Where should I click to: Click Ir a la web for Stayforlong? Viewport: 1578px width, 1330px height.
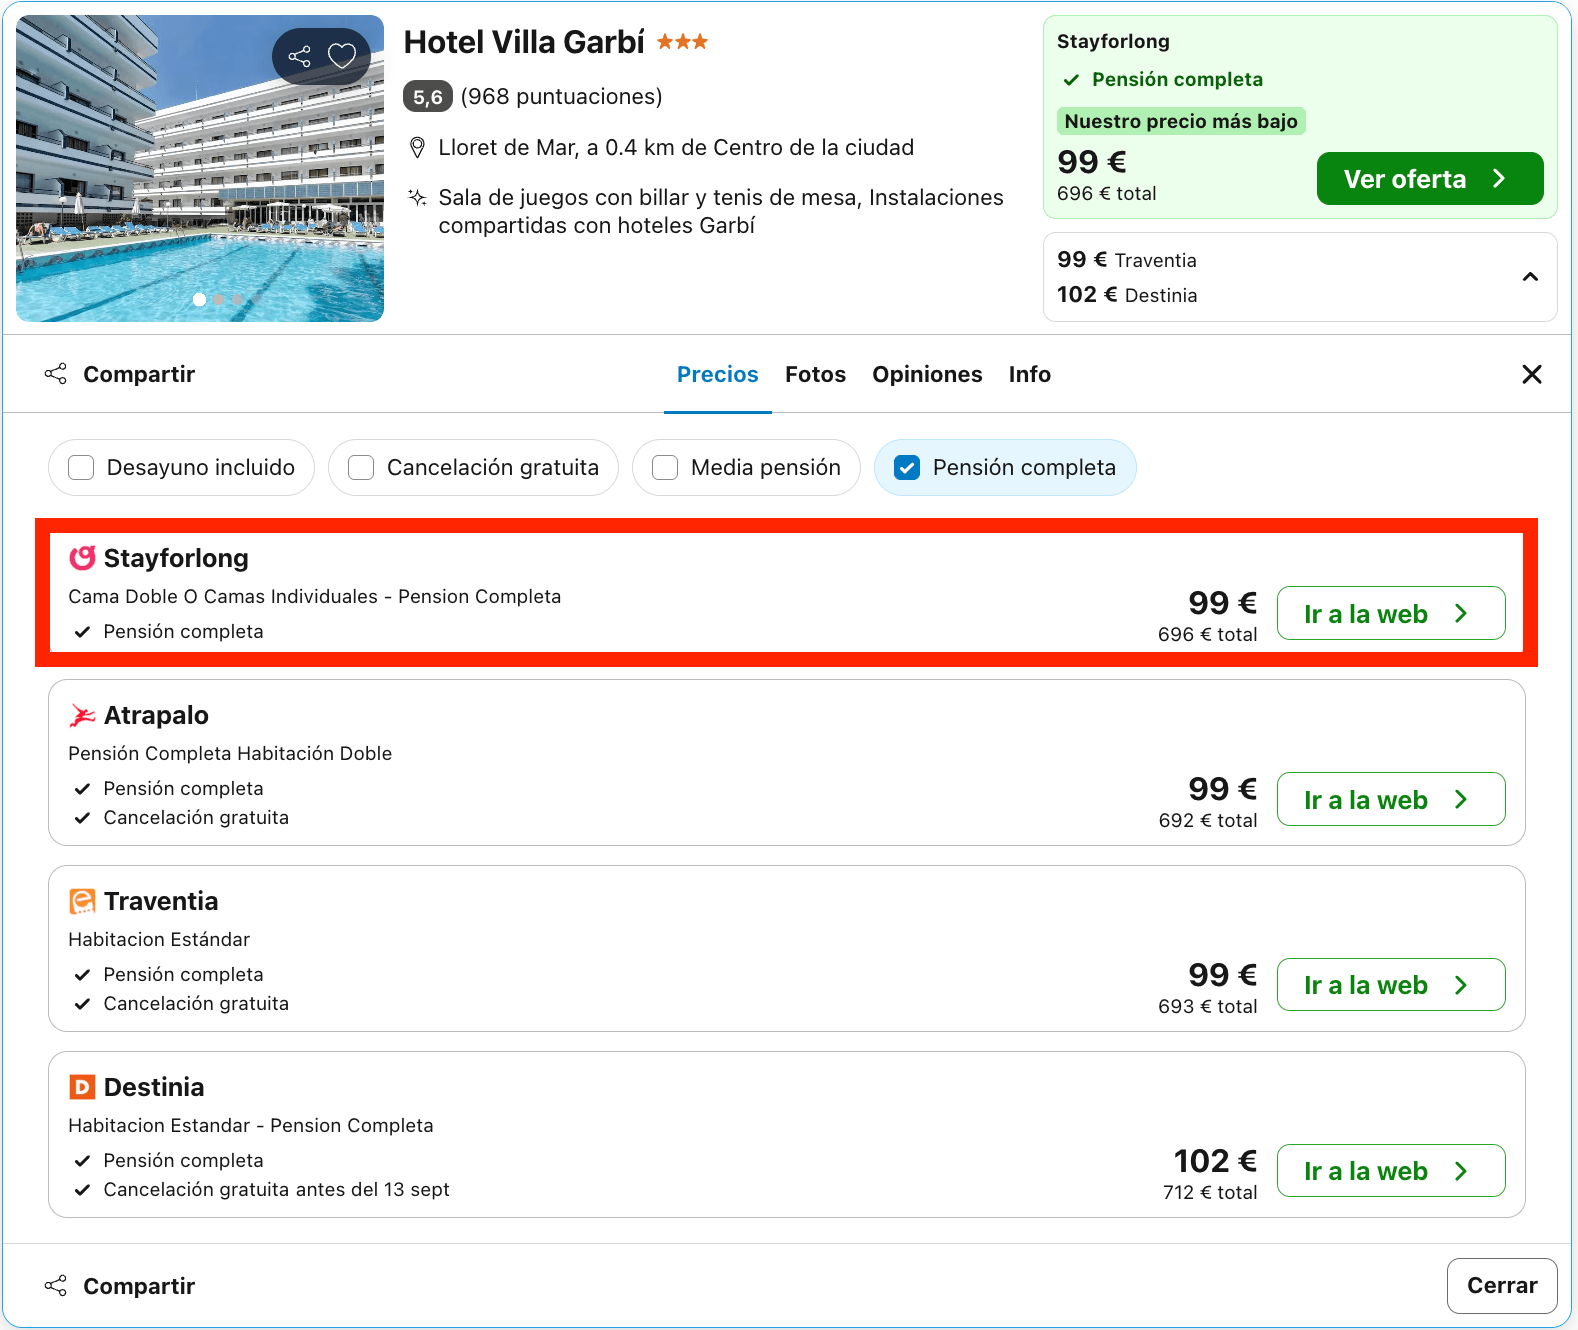[x=1391, y=613]
